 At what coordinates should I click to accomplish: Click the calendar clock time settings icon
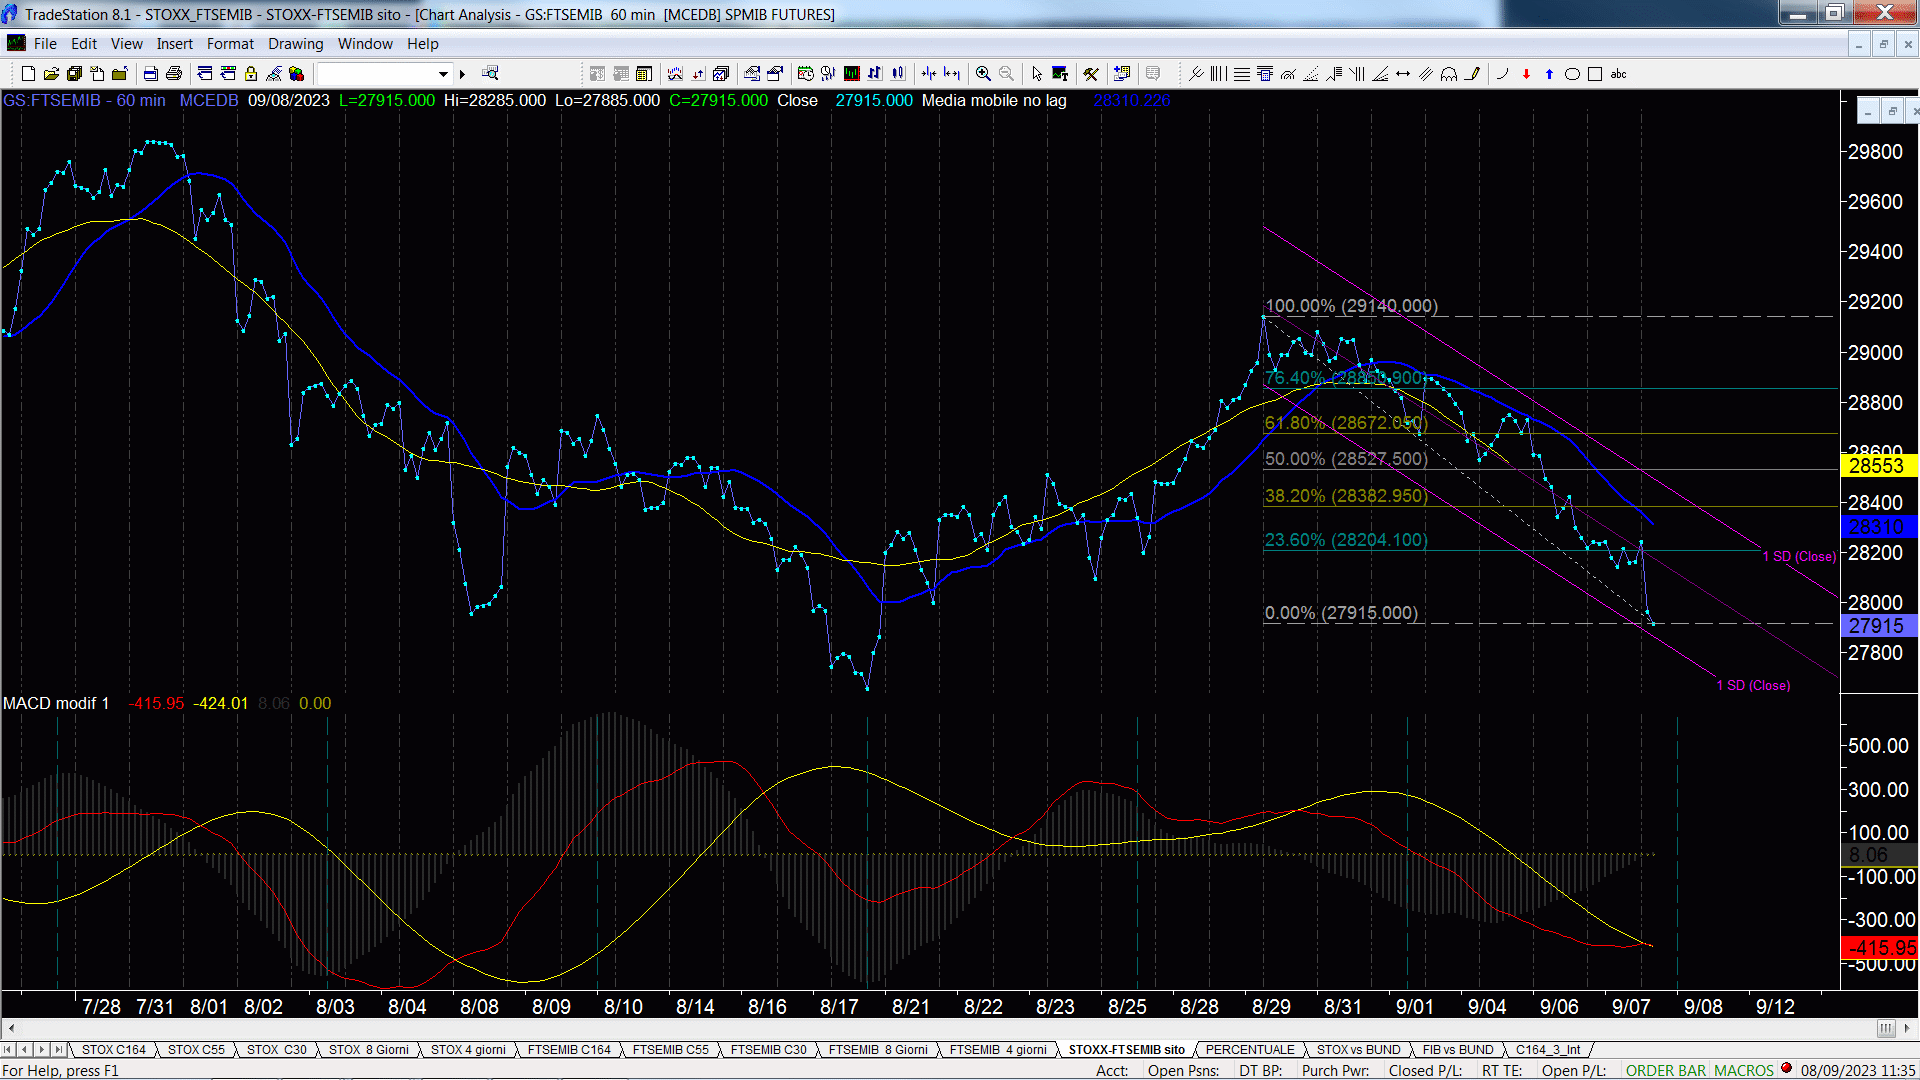point(805,73)
